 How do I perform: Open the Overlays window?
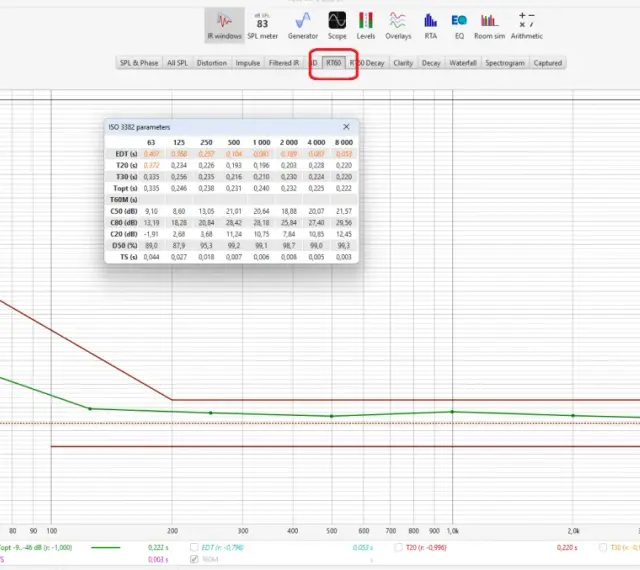(x=398, y=25)
